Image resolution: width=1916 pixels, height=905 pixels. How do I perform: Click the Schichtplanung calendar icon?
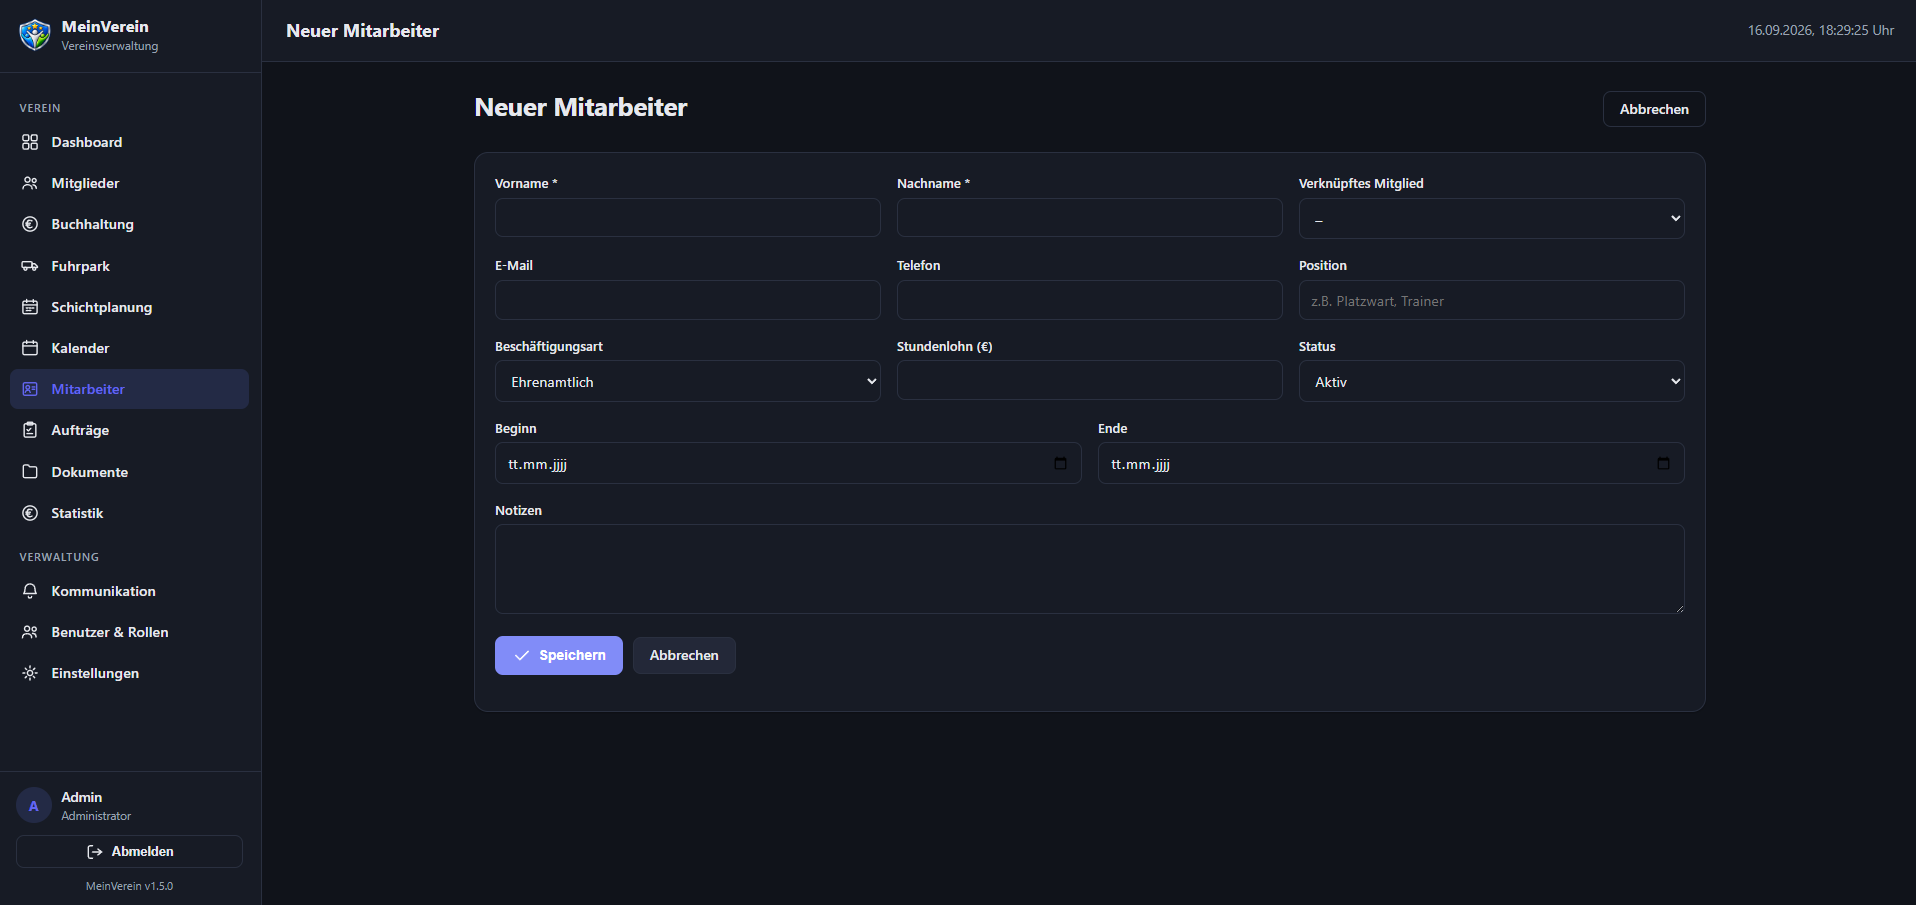point(30,307)
